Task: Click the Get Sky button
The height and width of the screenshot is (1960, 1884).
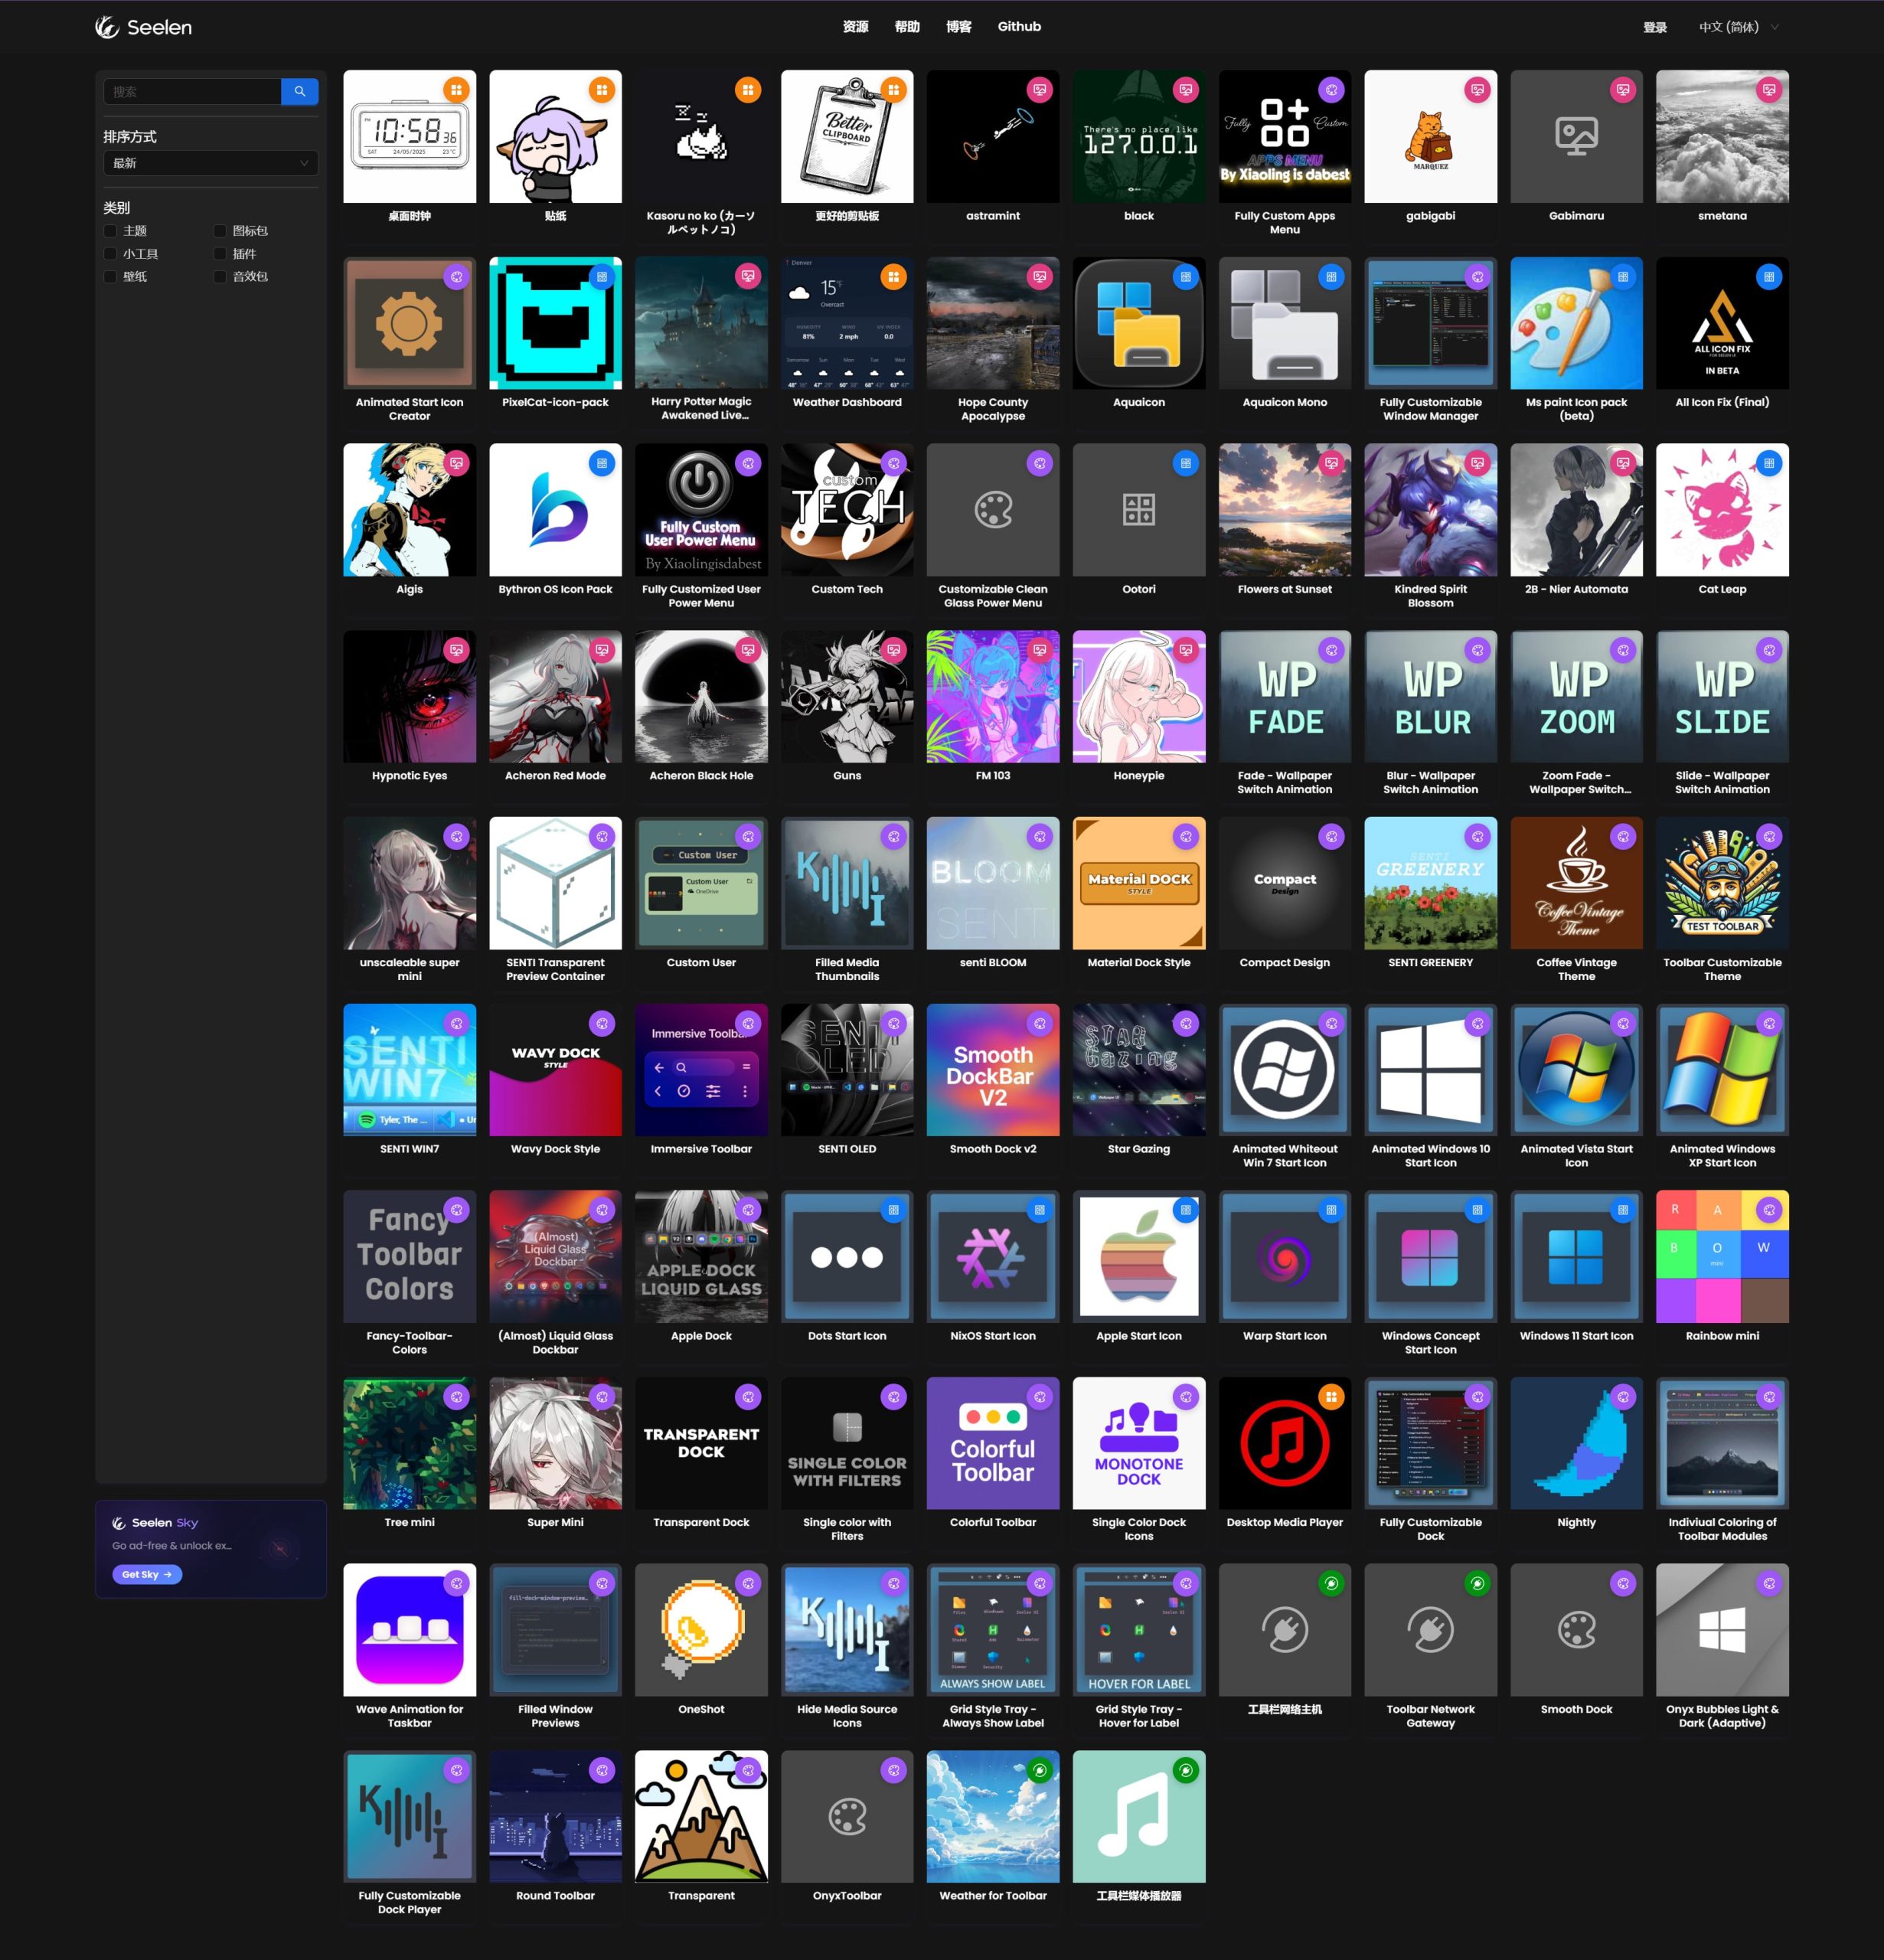Action: (147, 1574)
